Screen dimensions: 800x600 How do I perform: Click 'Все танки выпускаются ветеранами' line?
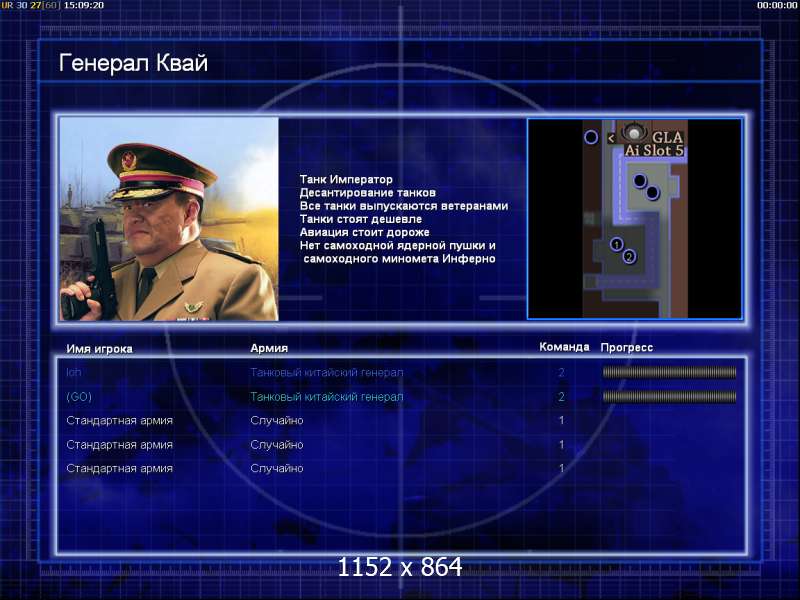(404, 206)
